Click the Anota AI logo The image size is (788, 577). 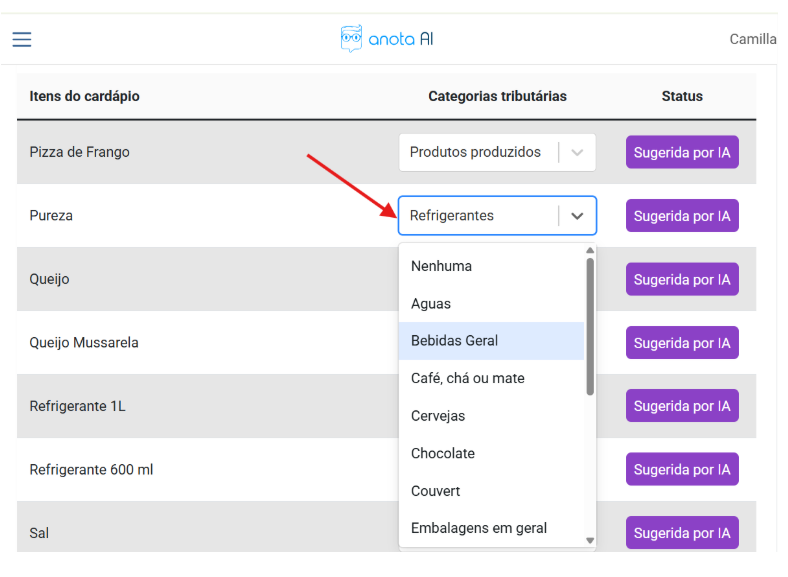click(x=387, y=39)
